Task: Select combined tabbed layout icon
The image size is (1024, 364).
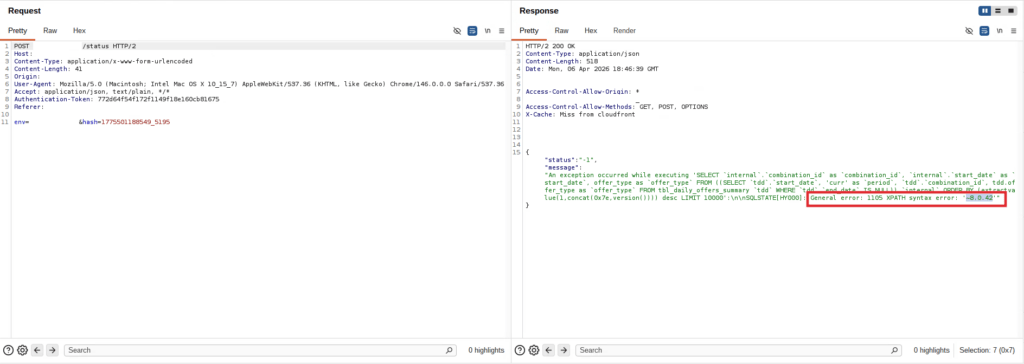Action: [1012, 10]
